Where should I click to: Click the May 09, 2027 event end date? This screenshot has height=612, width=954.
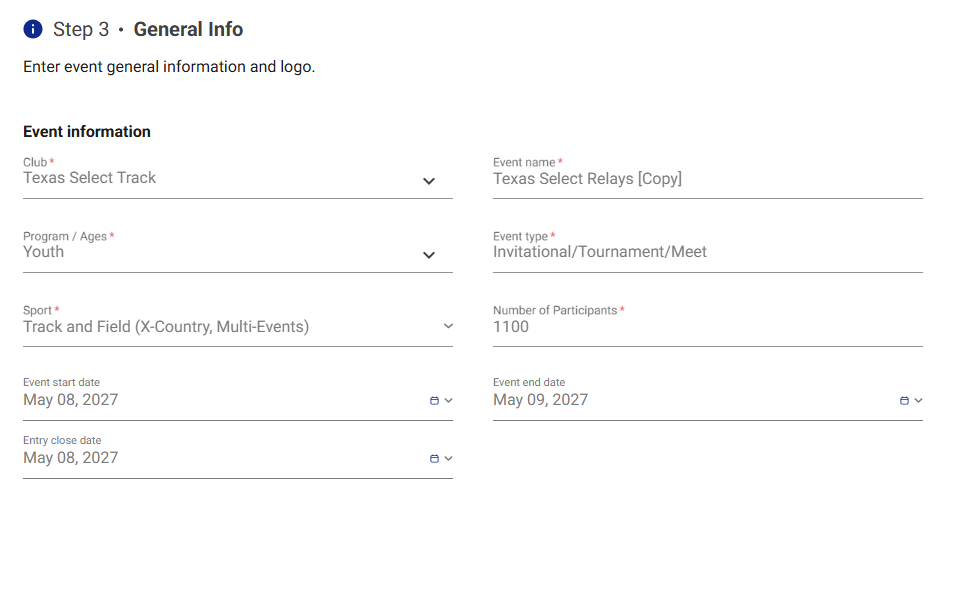[x=540, y=400]
